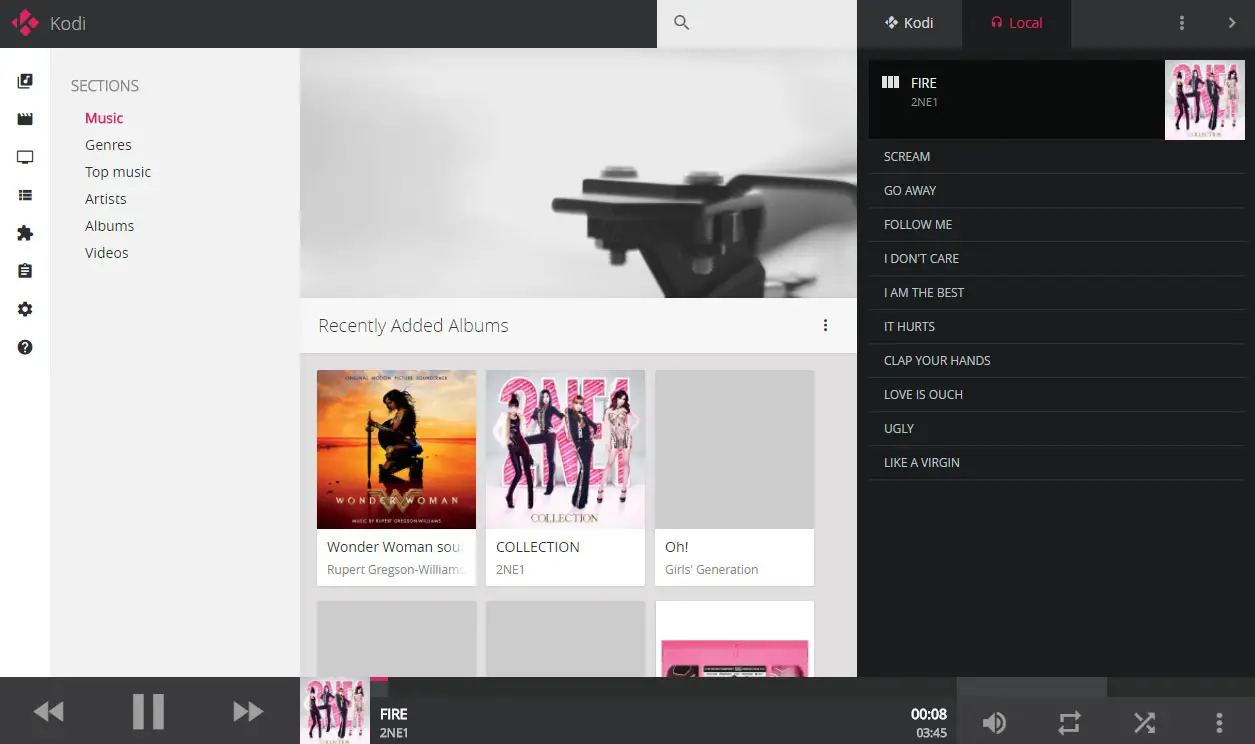
Task: Open the TV shows sidebar icon
Action: pyautogui.click(x=25, y=157)
